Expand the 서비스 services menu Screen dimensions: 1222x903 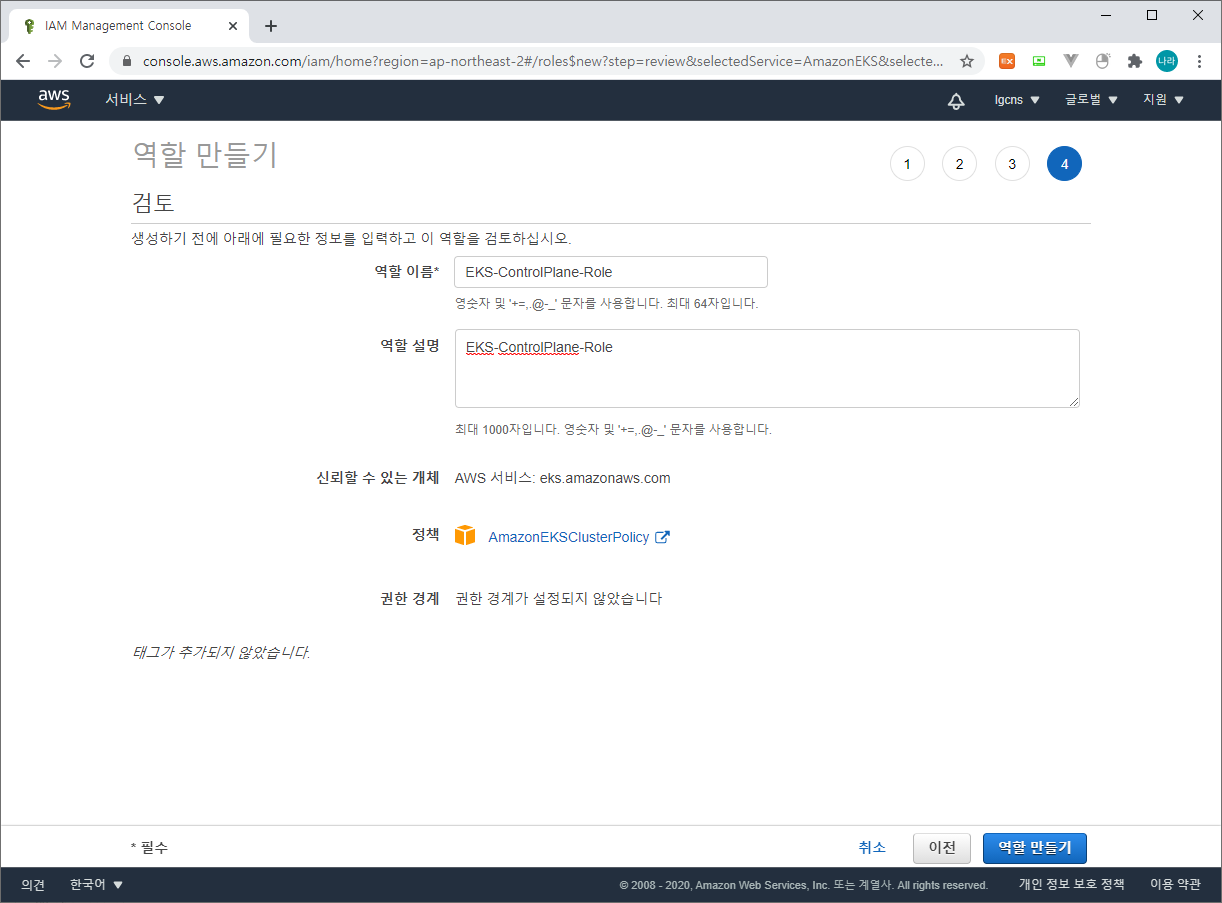point(135,99)
